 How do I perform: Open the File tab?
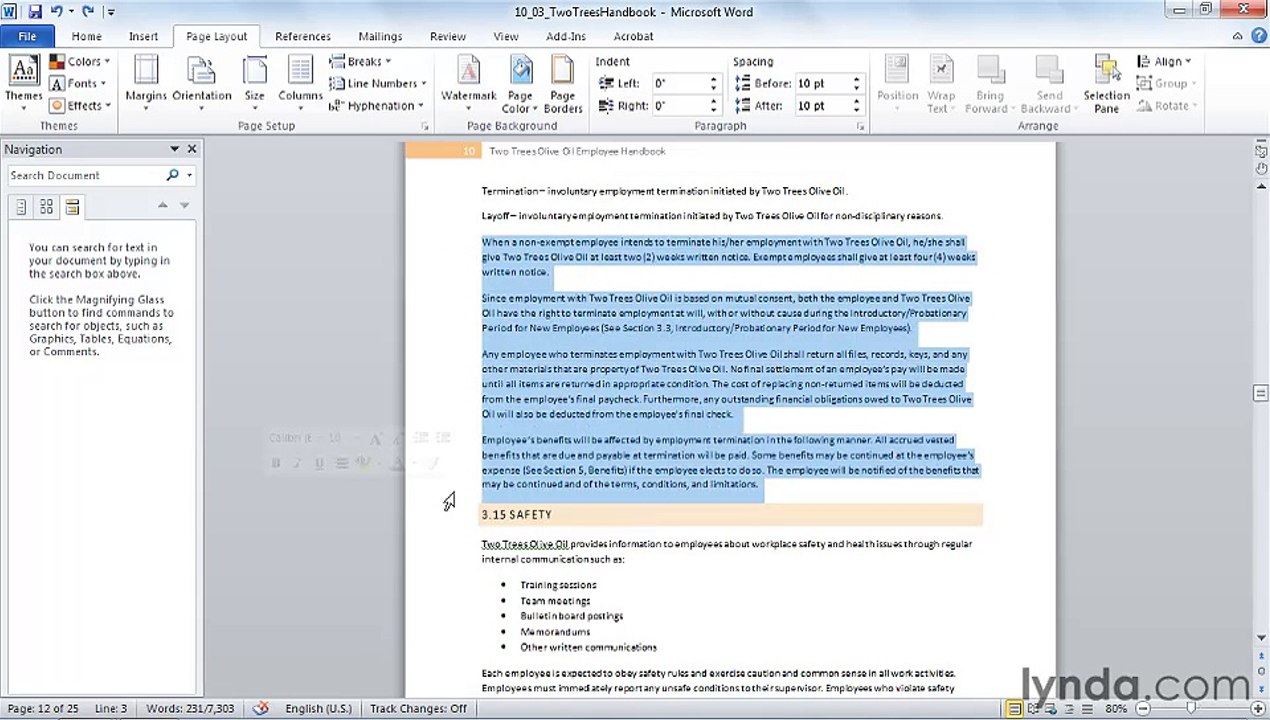[x=27, y=36]
